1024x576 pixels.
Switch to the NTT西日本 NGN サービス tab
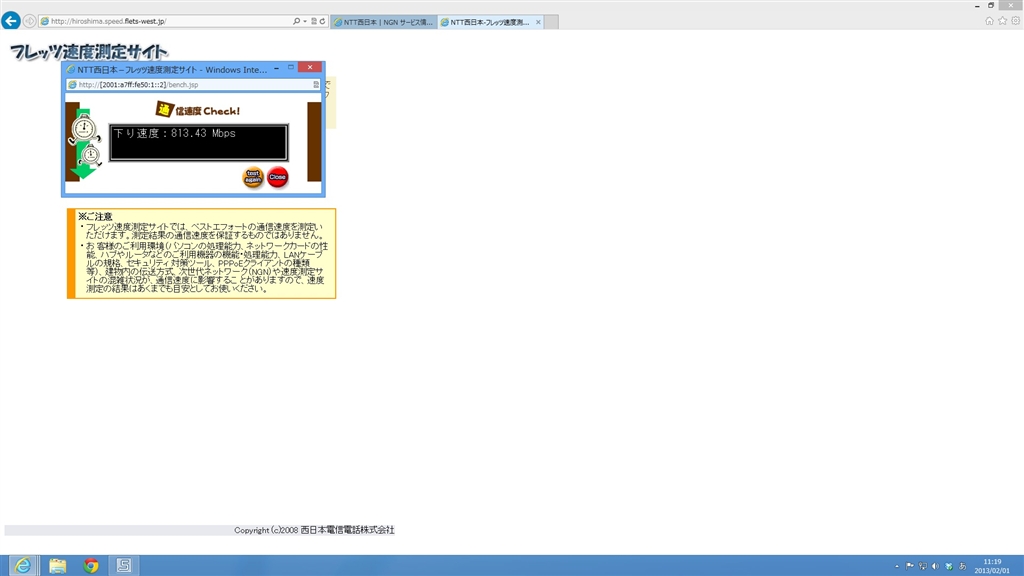[x=383, y=22]
